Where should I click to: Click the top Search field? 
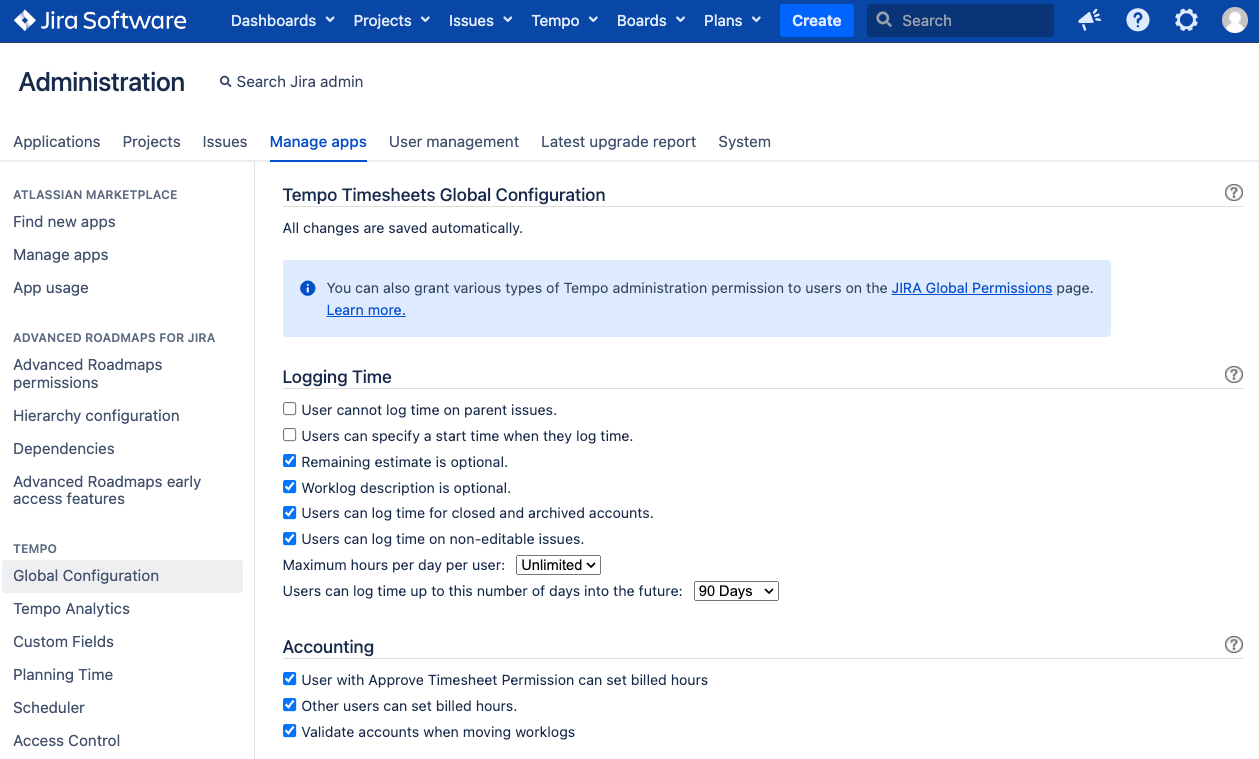(960, 20)
